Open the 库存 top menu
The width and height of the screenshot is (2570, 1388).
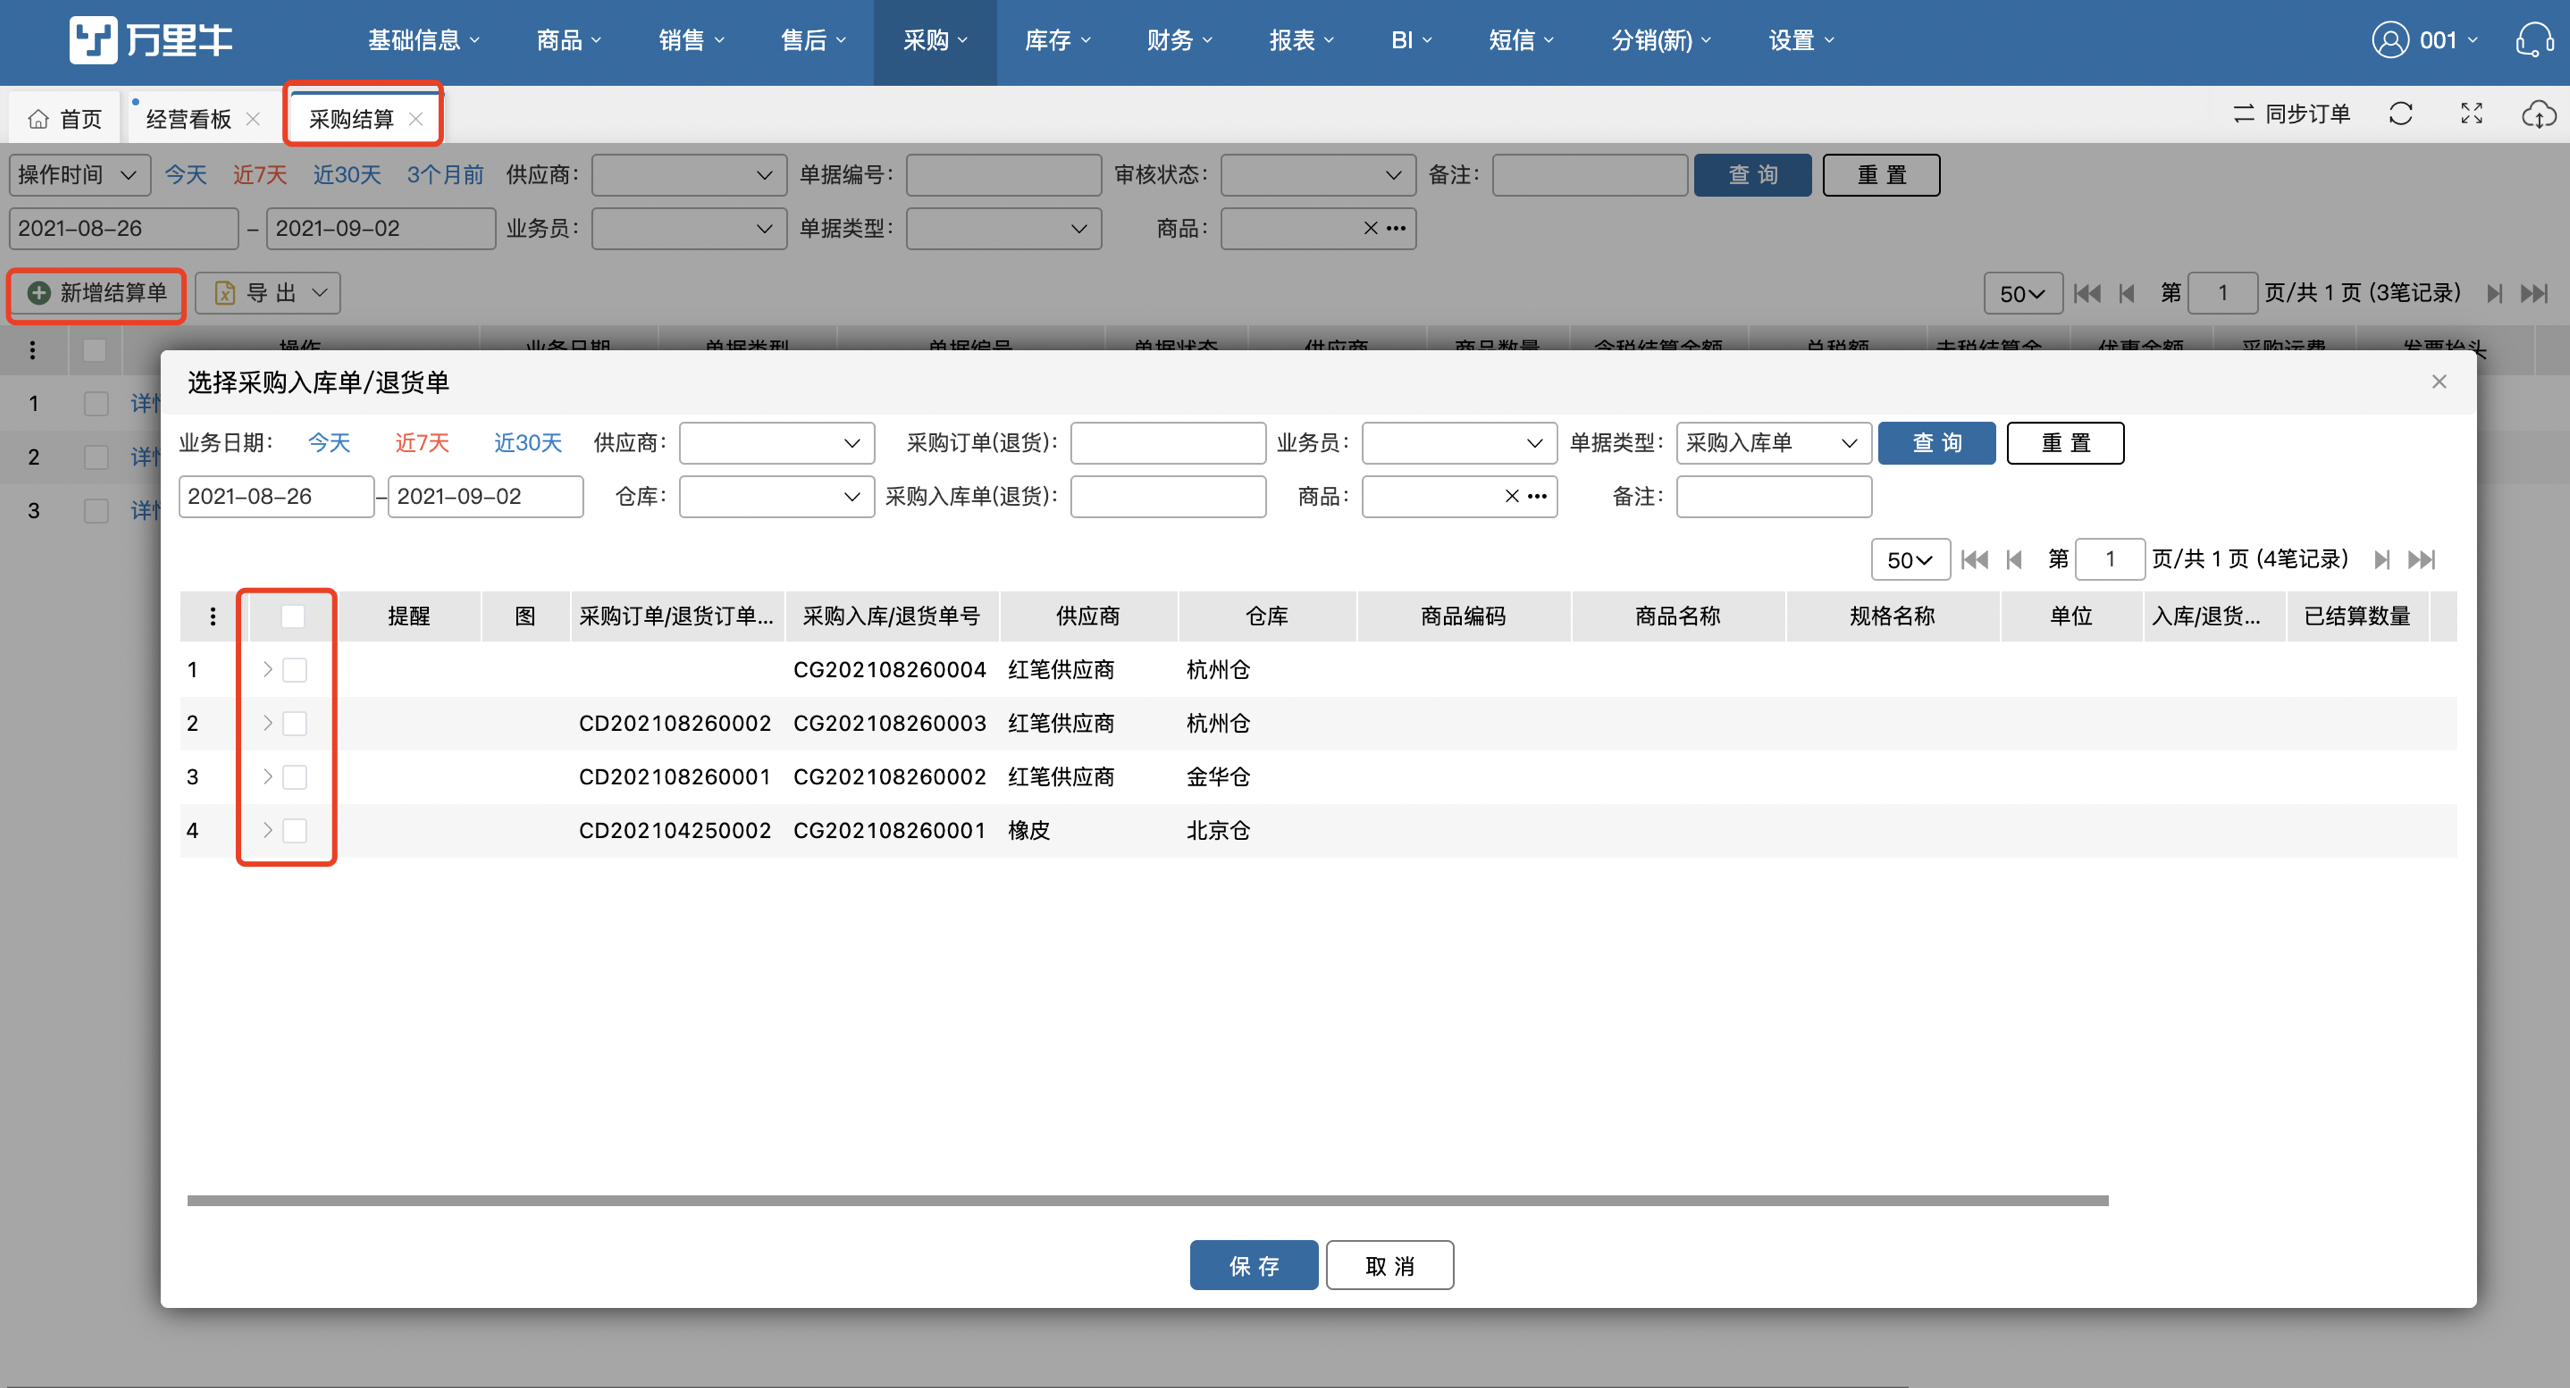tap(1057, 40)
